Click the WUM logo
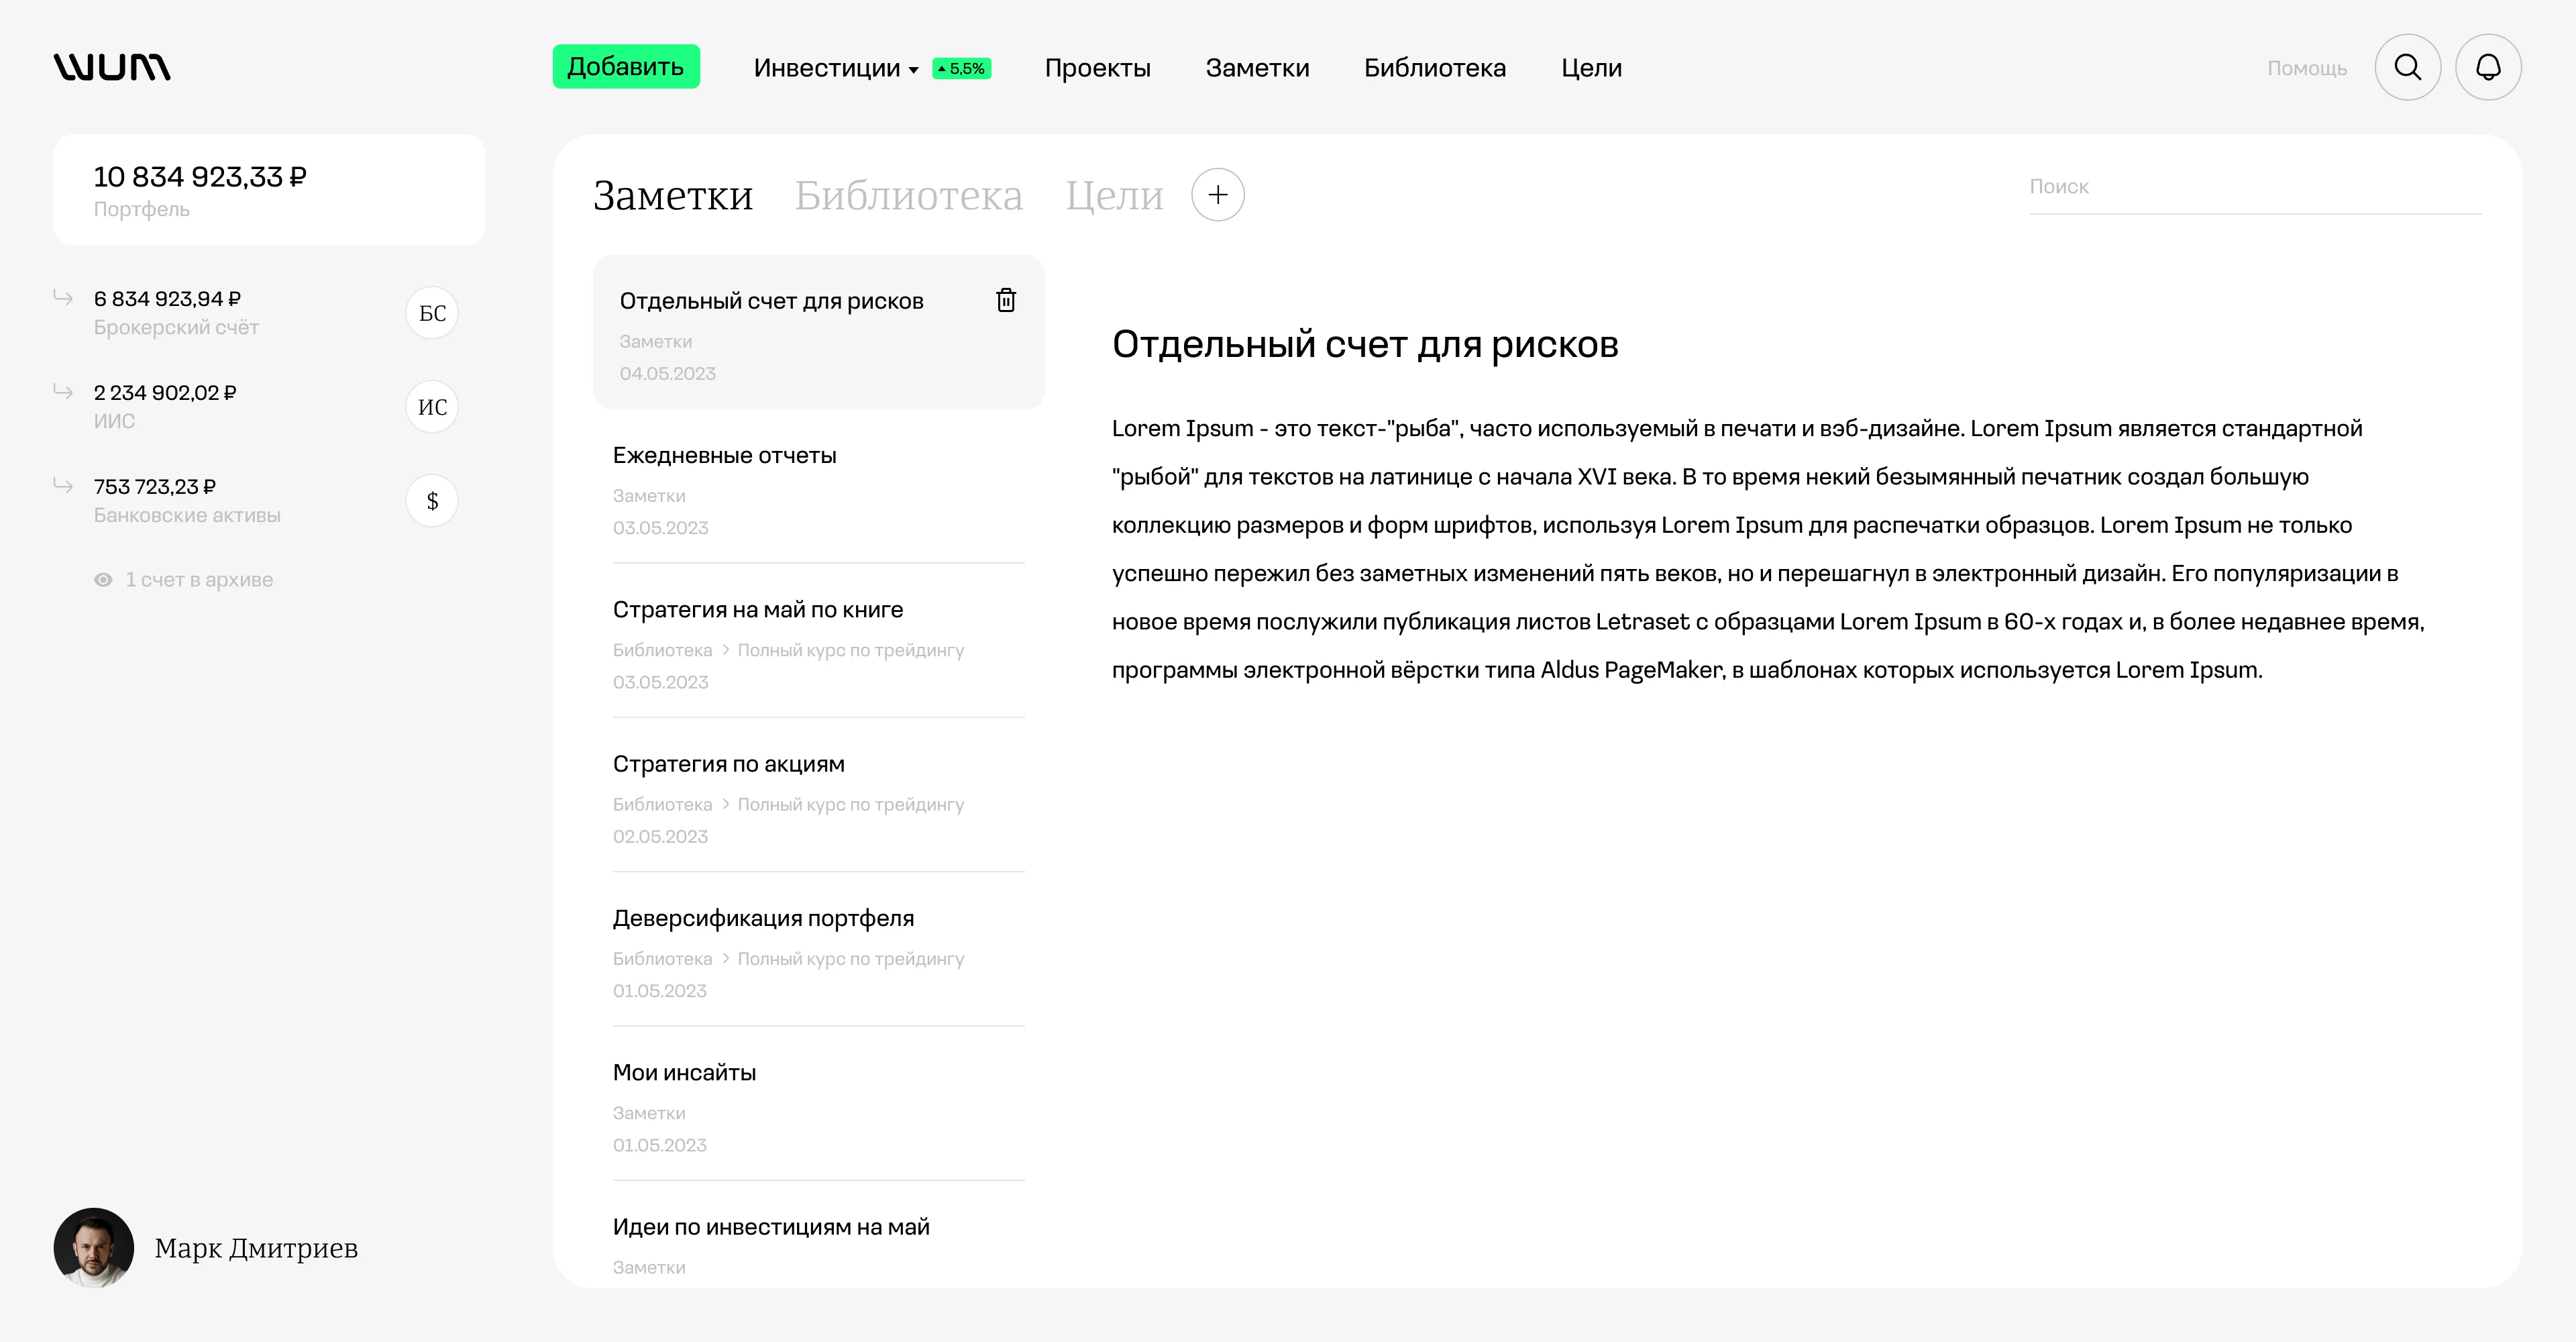 click(112, 67)
